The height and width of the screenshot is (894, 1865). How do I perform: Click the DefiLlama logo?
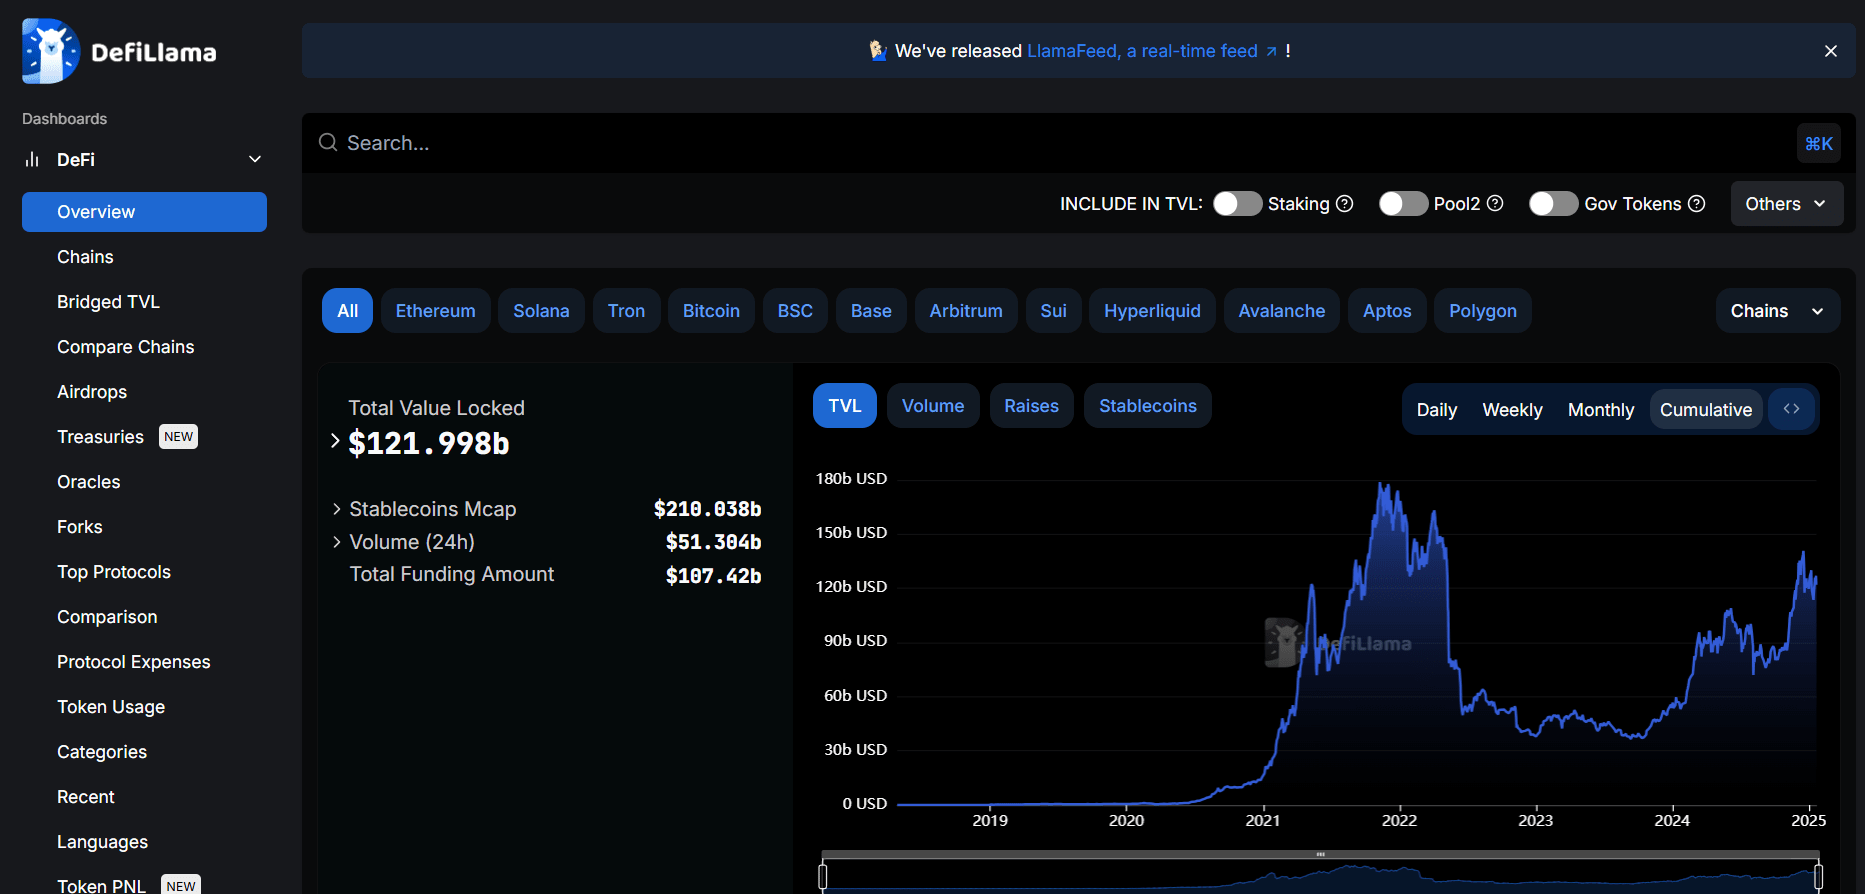pyautogui.click(x=119, y=51)
